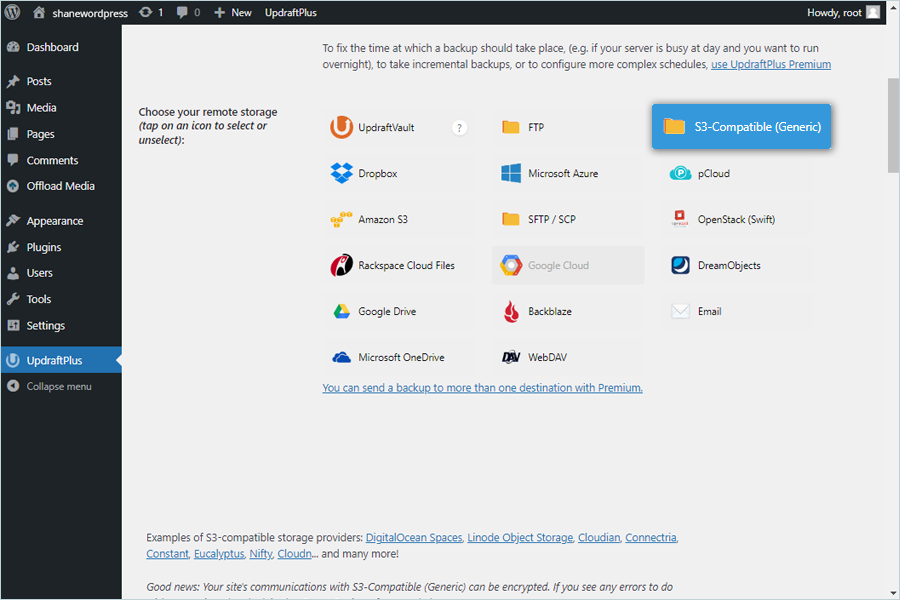Open the Connectria provider link
This screenshot has width=900, height=600.
[x=651, y=537]
